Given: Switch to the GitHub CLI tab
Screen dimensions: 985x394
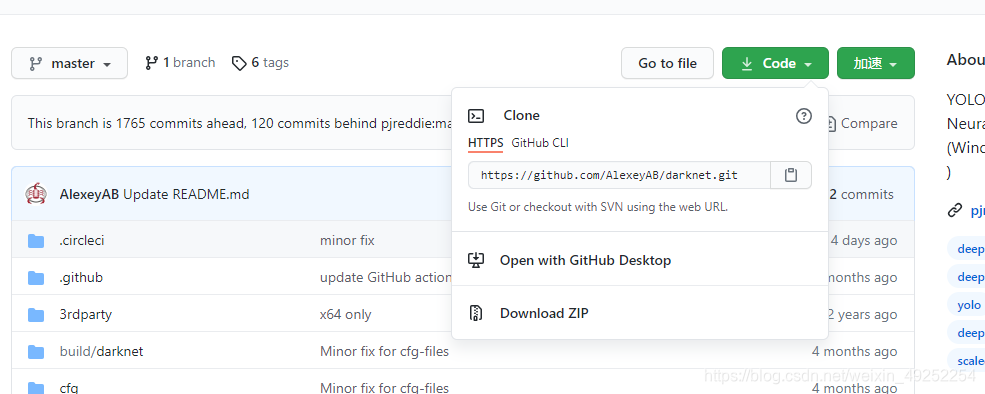Looking at the screenshot, I should (540, 143).
